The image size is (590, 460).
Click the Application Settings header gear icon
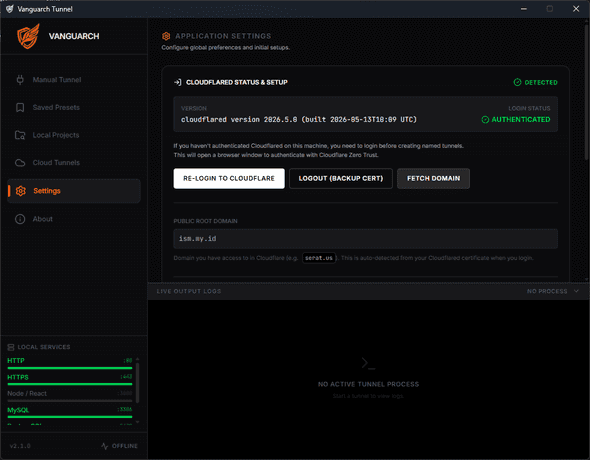pyautogui.click(x=166, y=36)
